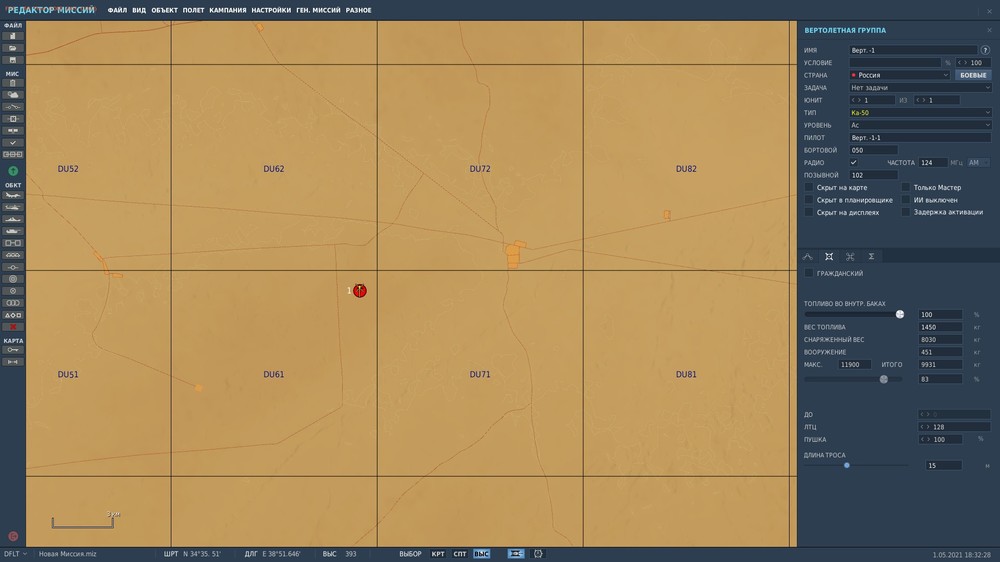
Task: Open the Уровень skill dropdown
Action: coord(920,125)
